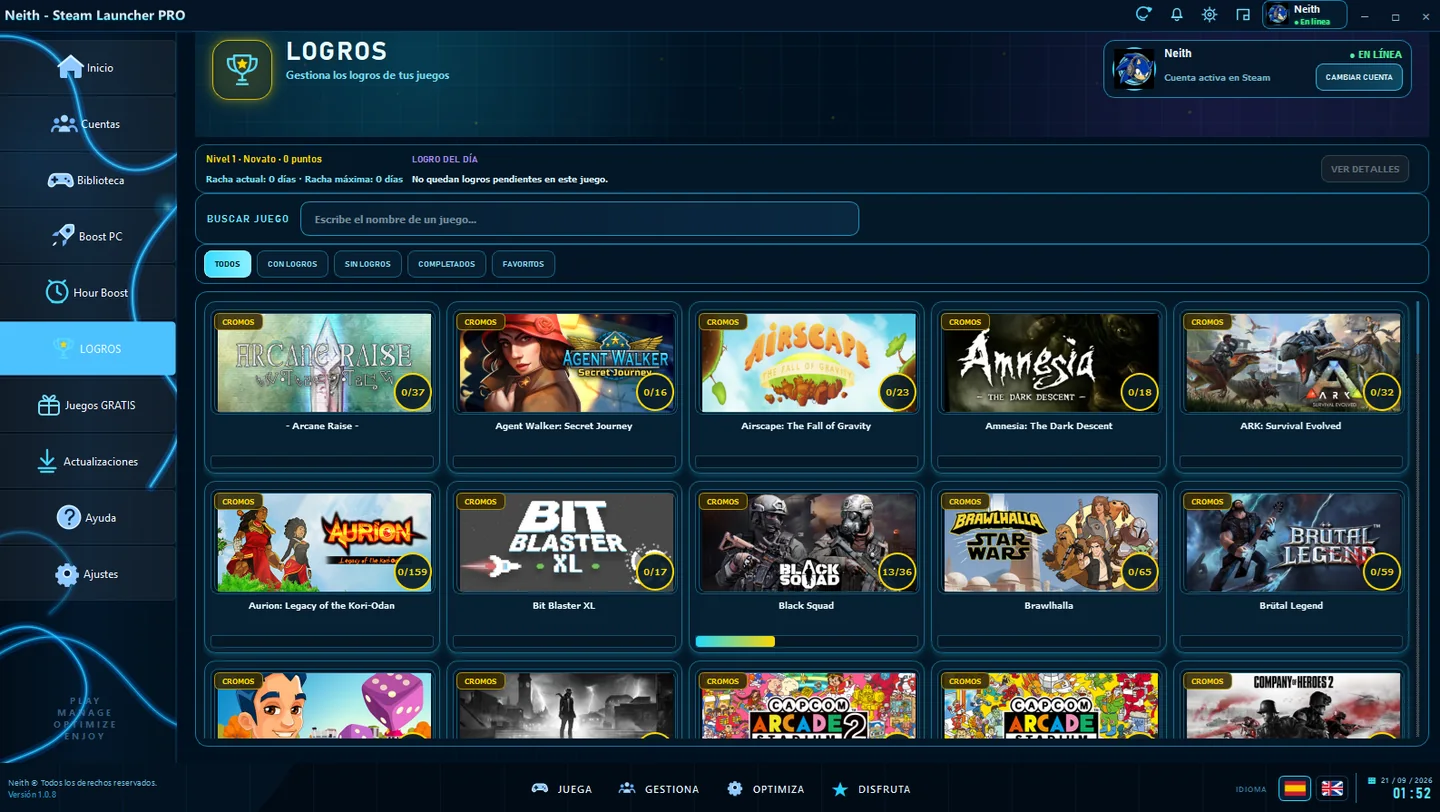Click the CROMOS badge on Arcane Raise
The image size is (1440, 812).
239,322
